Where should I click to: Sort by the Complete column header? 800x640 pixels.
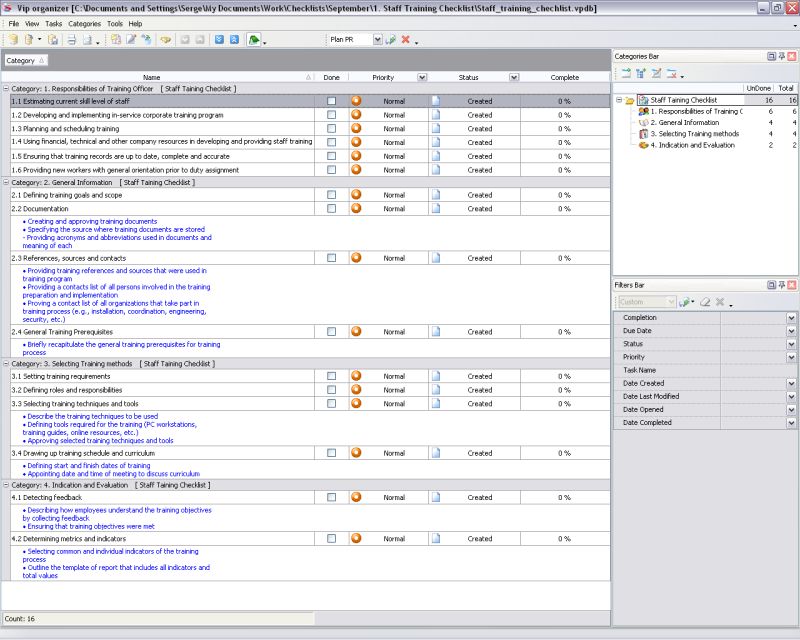click(564, 77)
